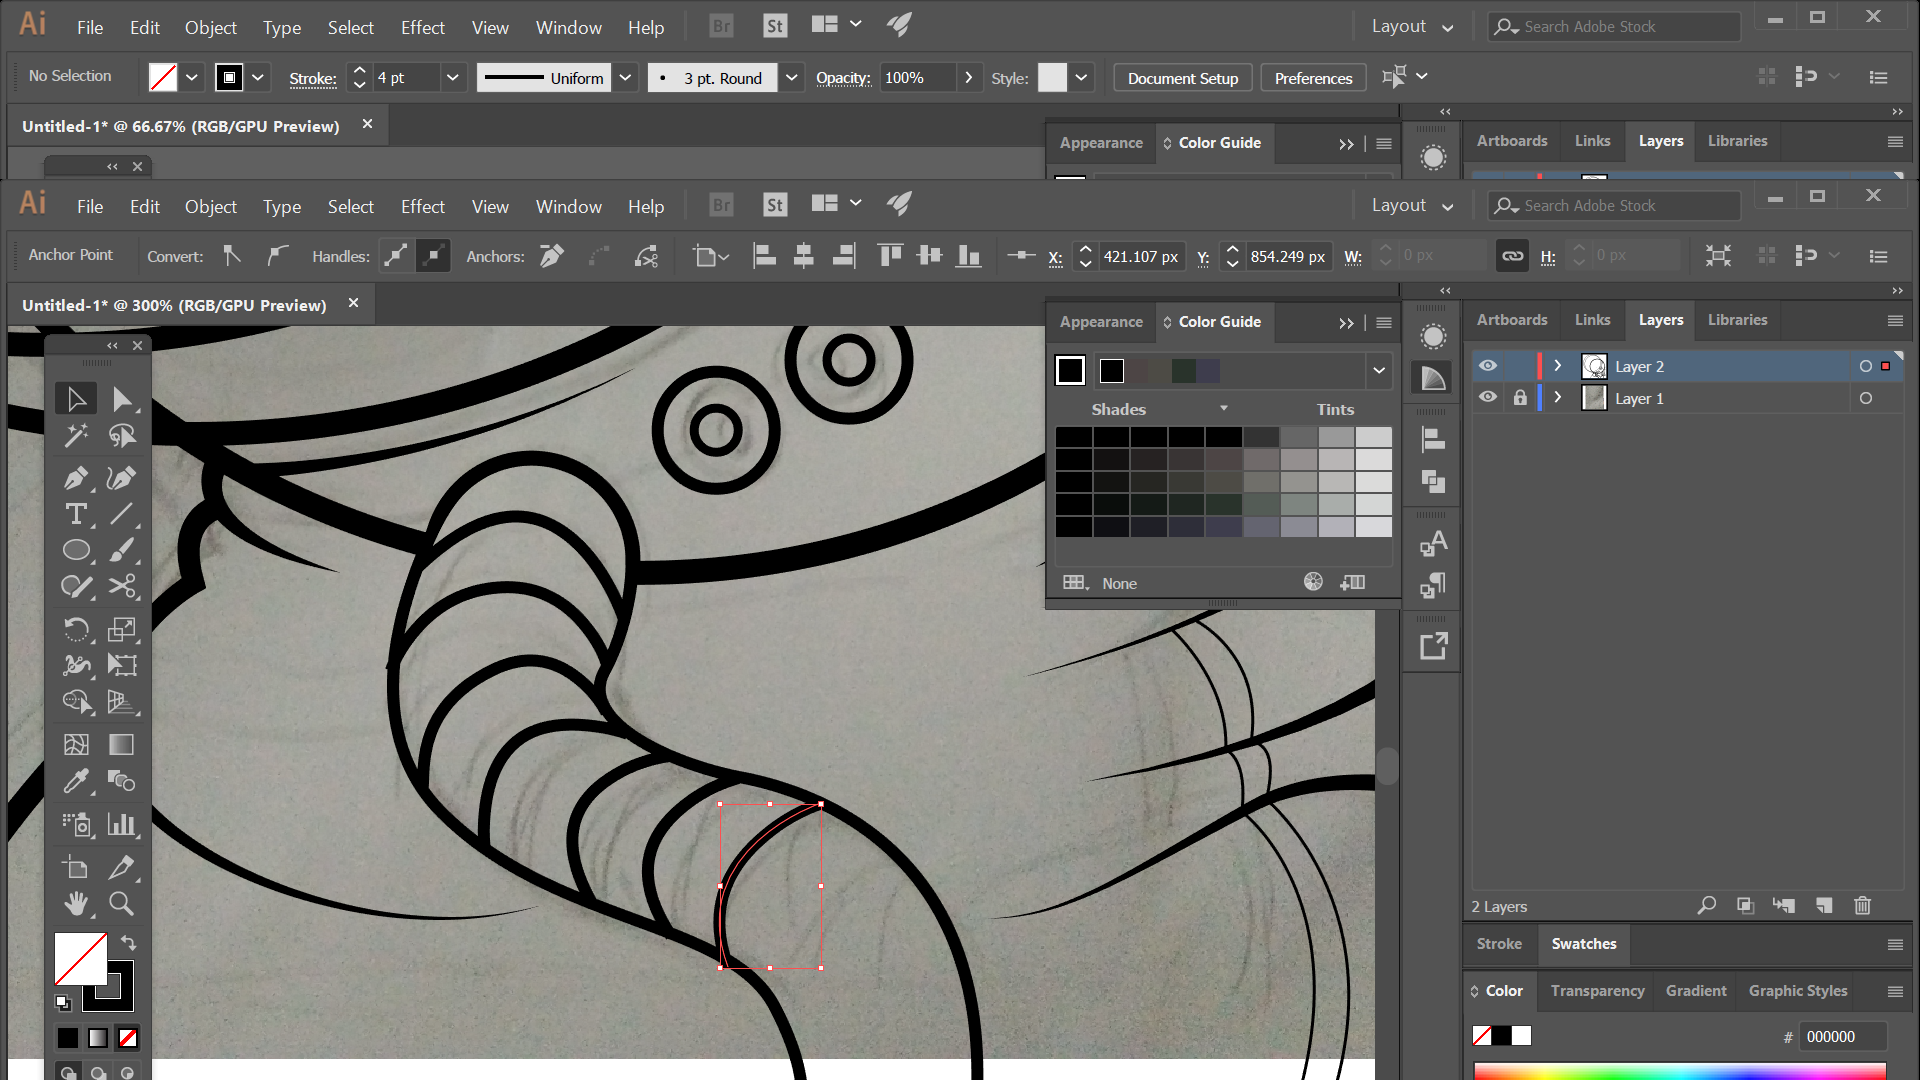Choose the Column Graph tool
This screenshot has height=1080, width=1920.
122,824
